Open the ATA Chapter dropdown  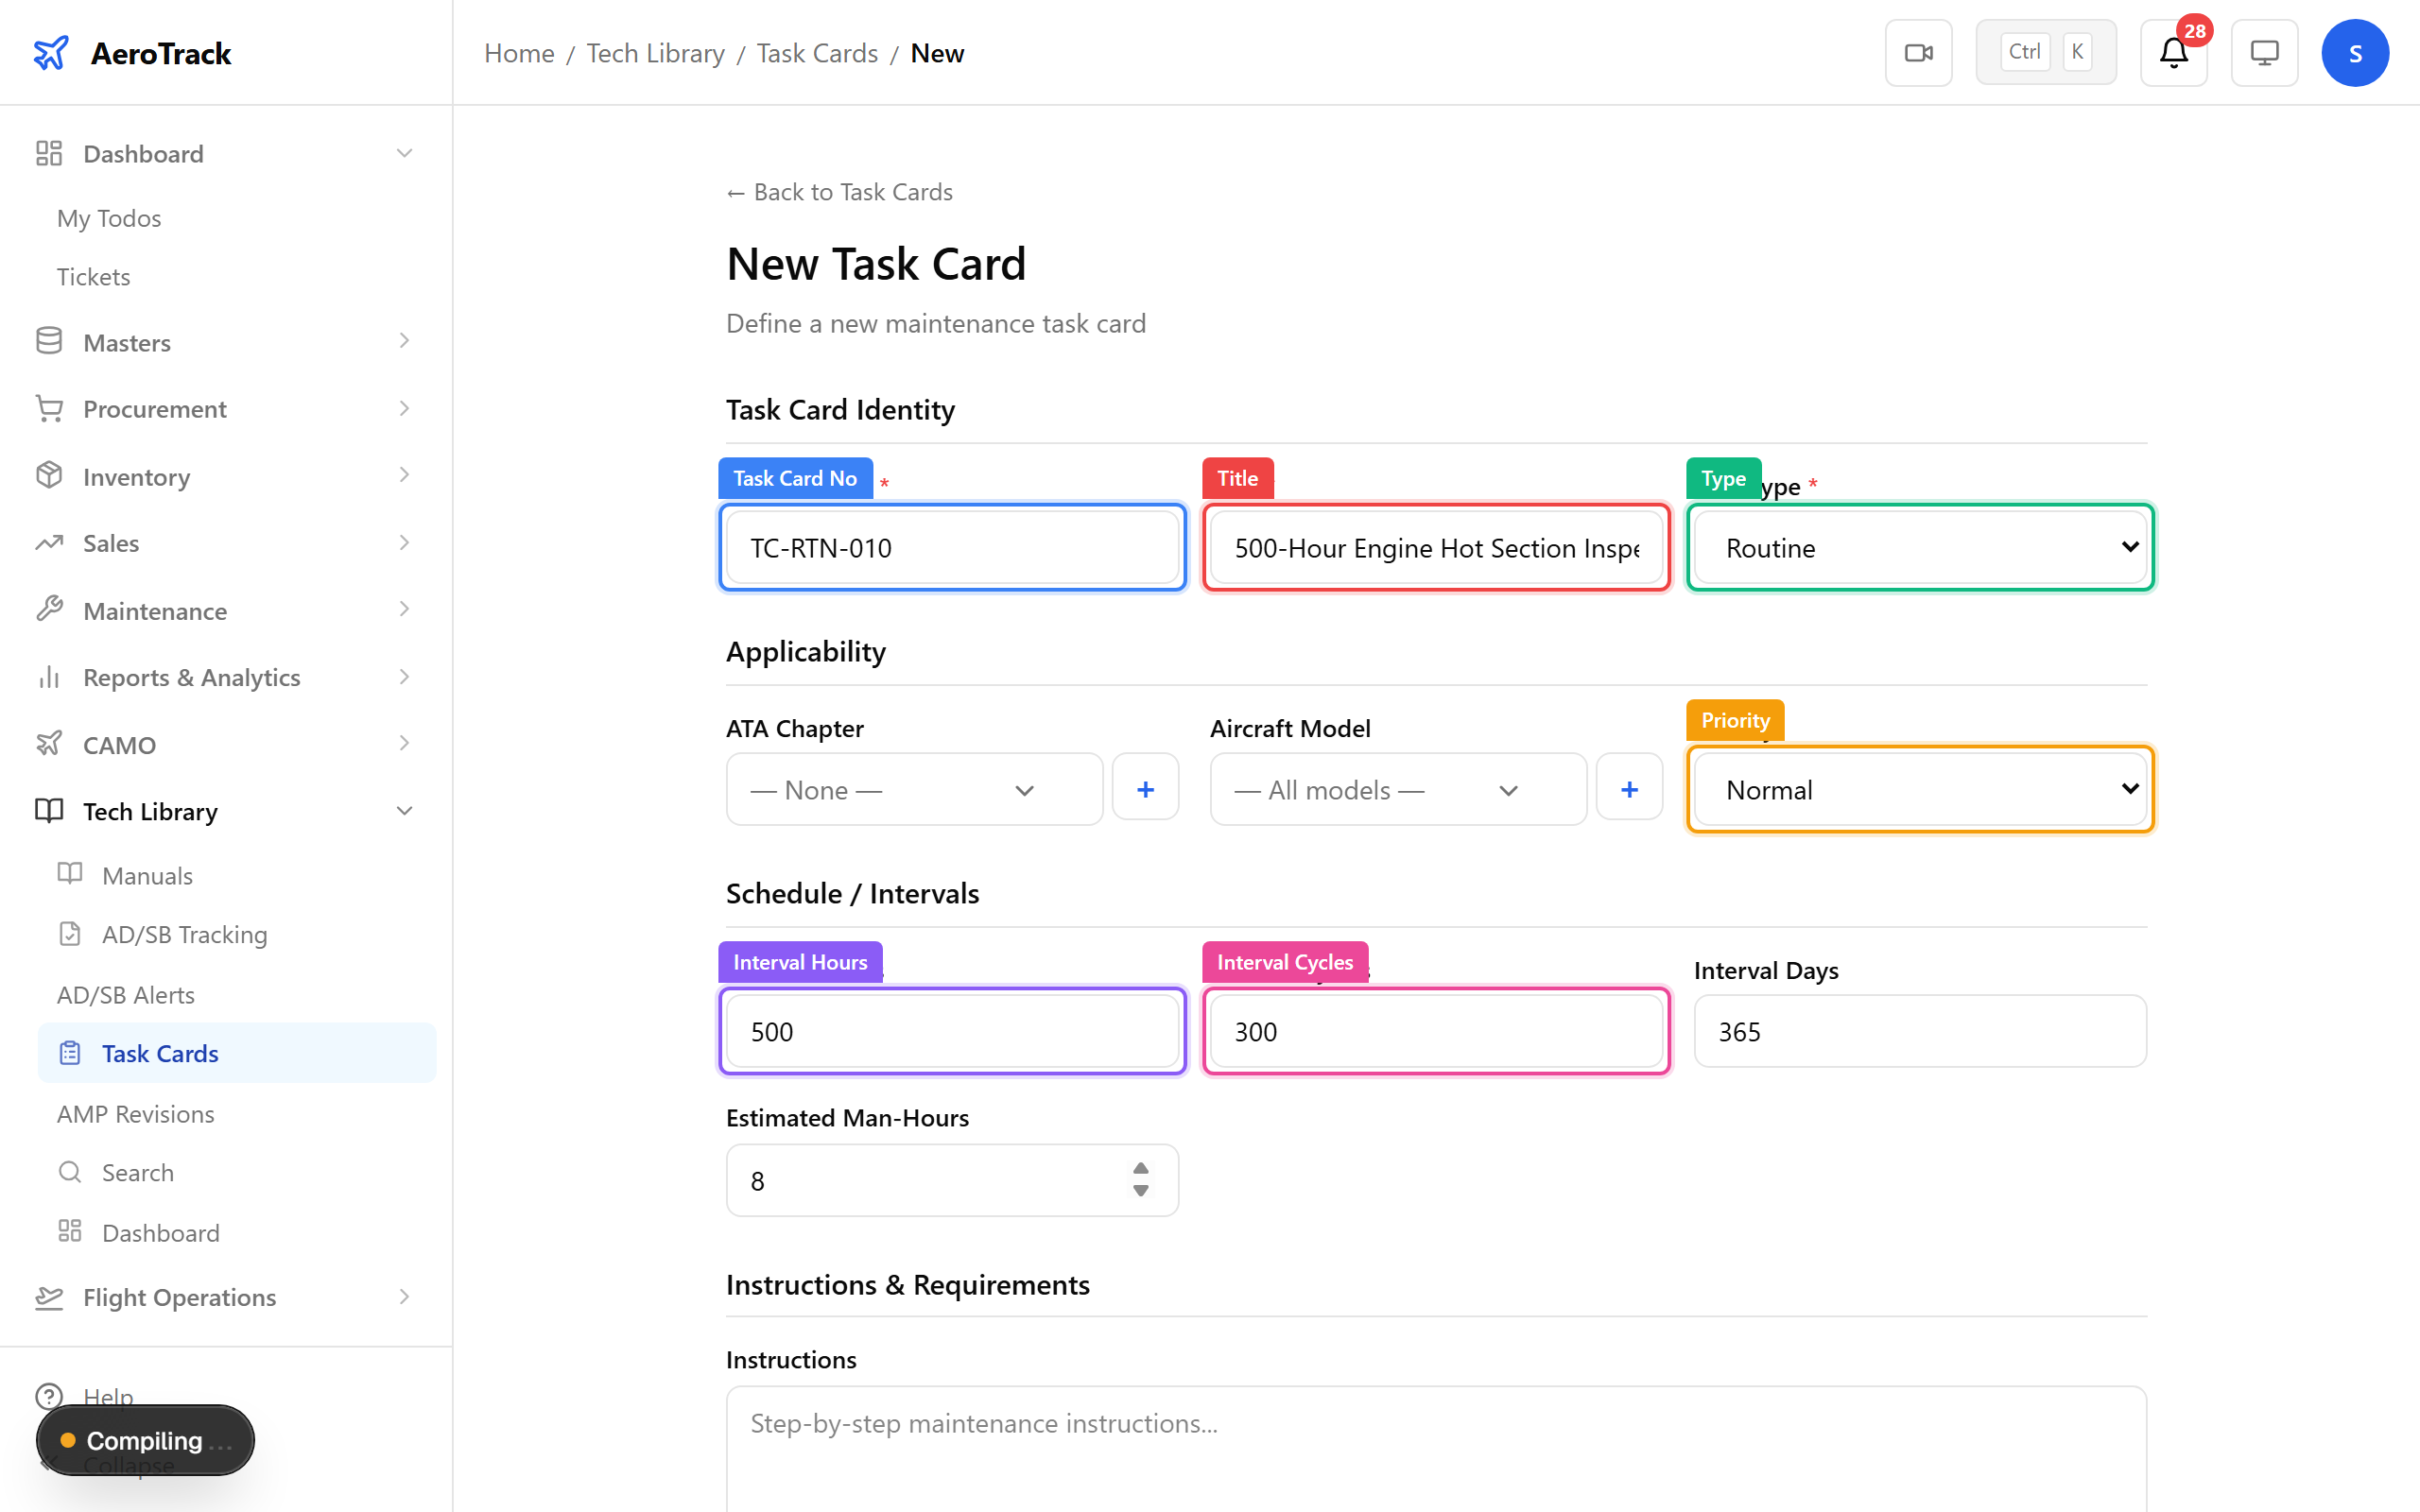[913, 789]
